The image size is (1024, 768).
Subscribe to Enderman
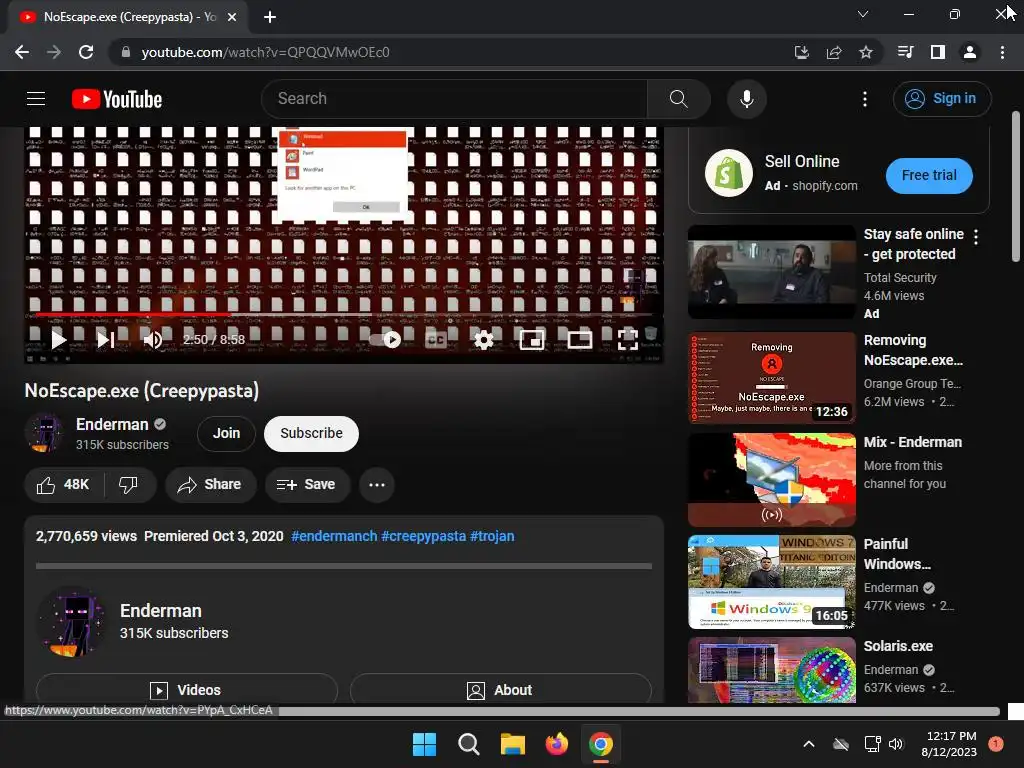312,434
